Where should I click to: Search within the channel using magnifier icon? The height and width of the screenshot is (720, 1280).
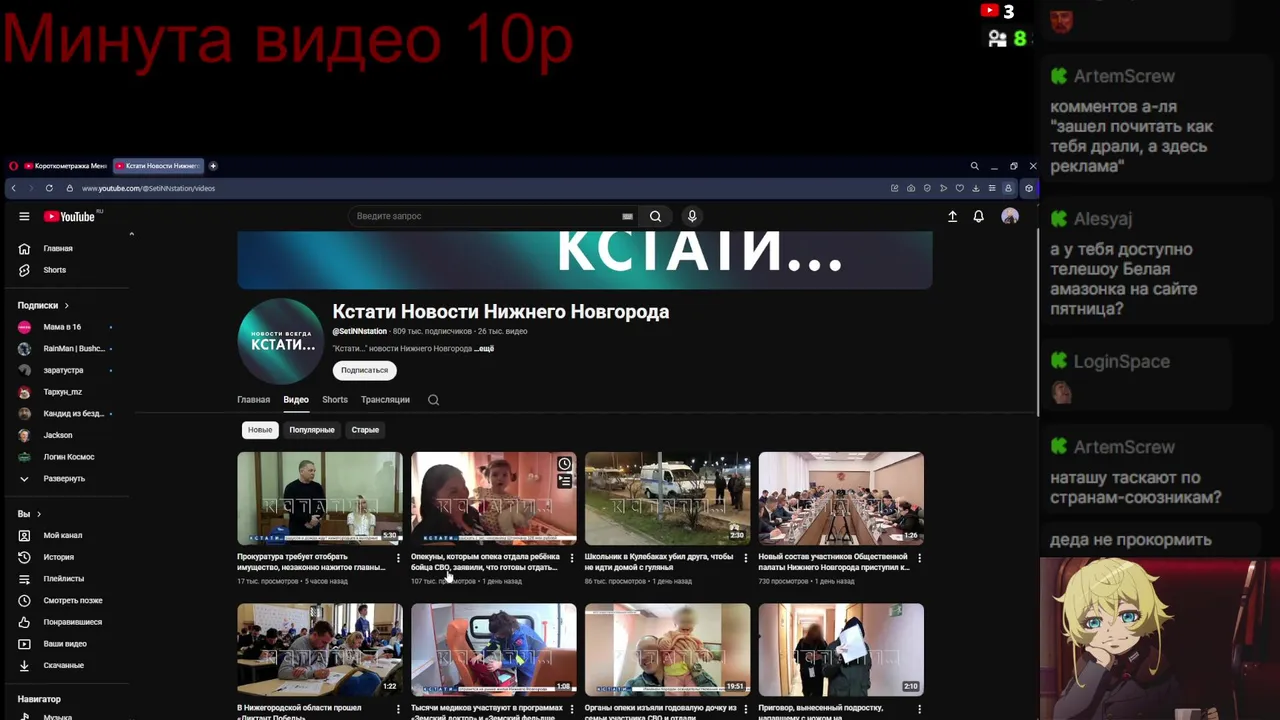pyautogui.click(x=433, y=400)
